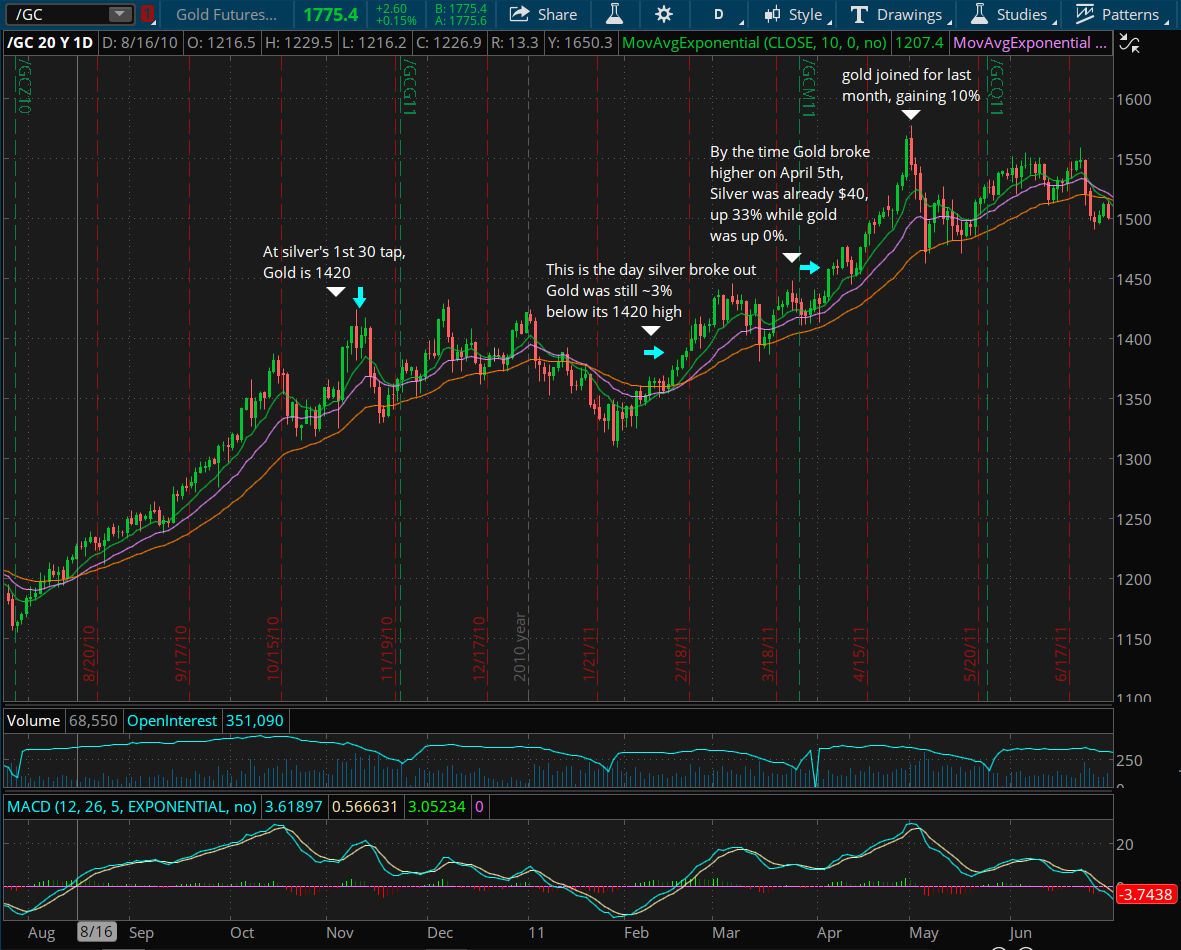Click the D: 8/16/10 date readout
The height and width of the screenshot is (950, 1181).
click(139, 43)
